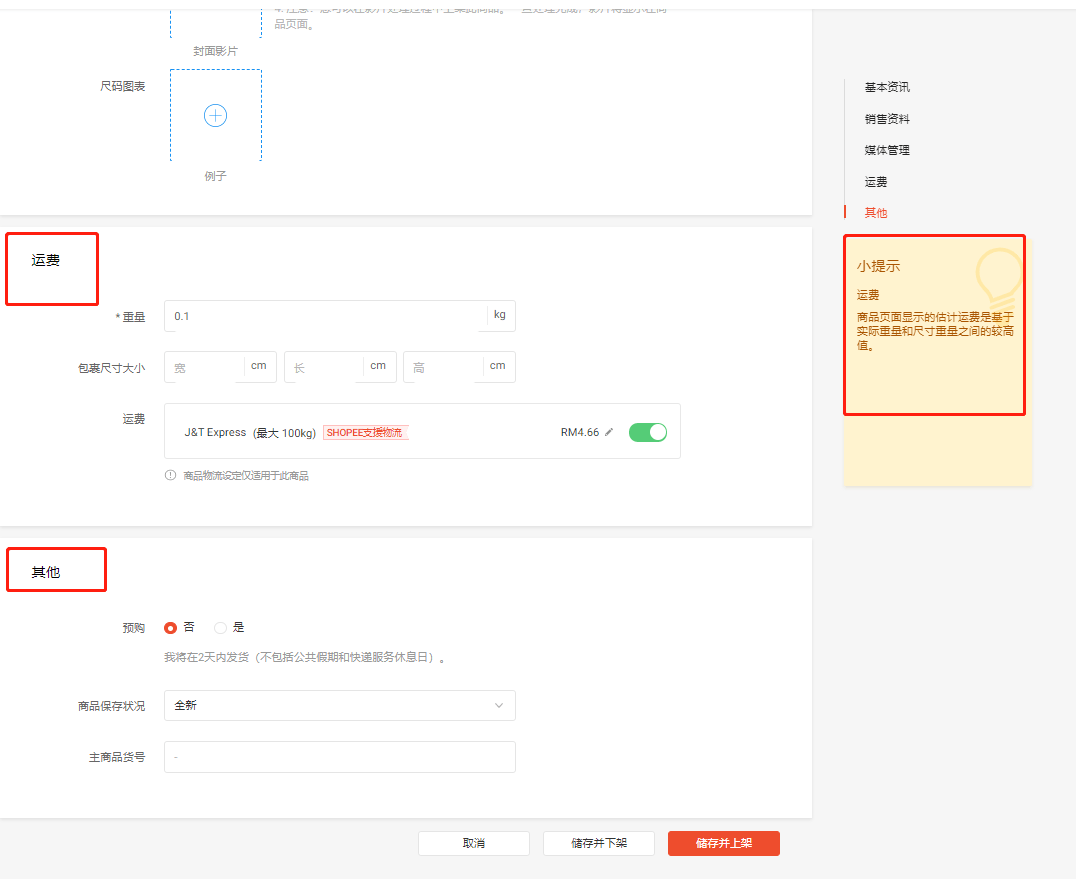Click the weight input showing 0.1
Viewport: 1076px width, 879px height.
click(320, 316)
